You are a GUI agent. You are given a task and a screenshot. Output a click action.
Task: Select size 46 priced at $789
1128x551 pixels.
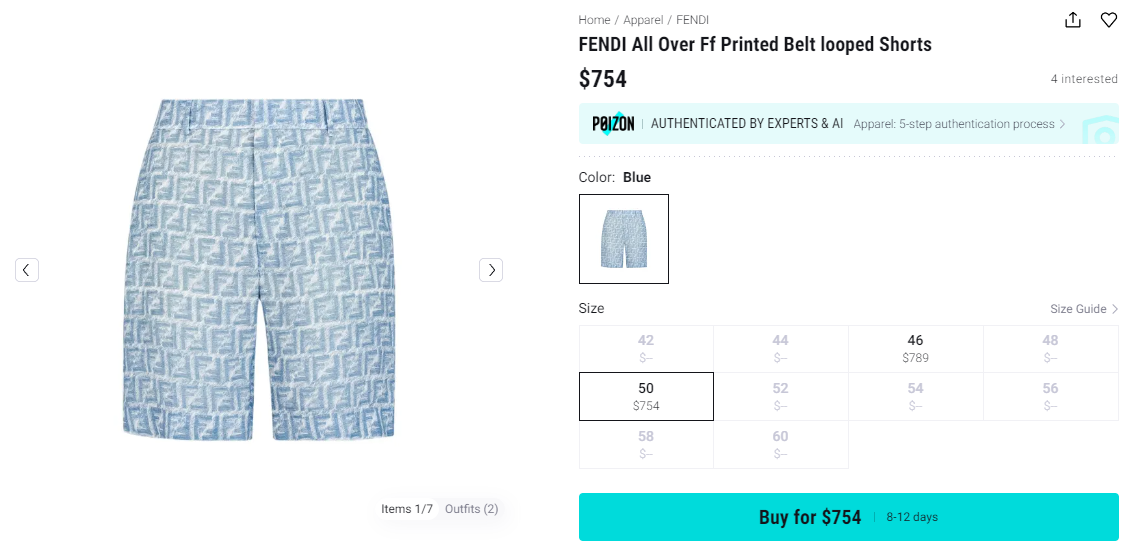click(915, 348)
